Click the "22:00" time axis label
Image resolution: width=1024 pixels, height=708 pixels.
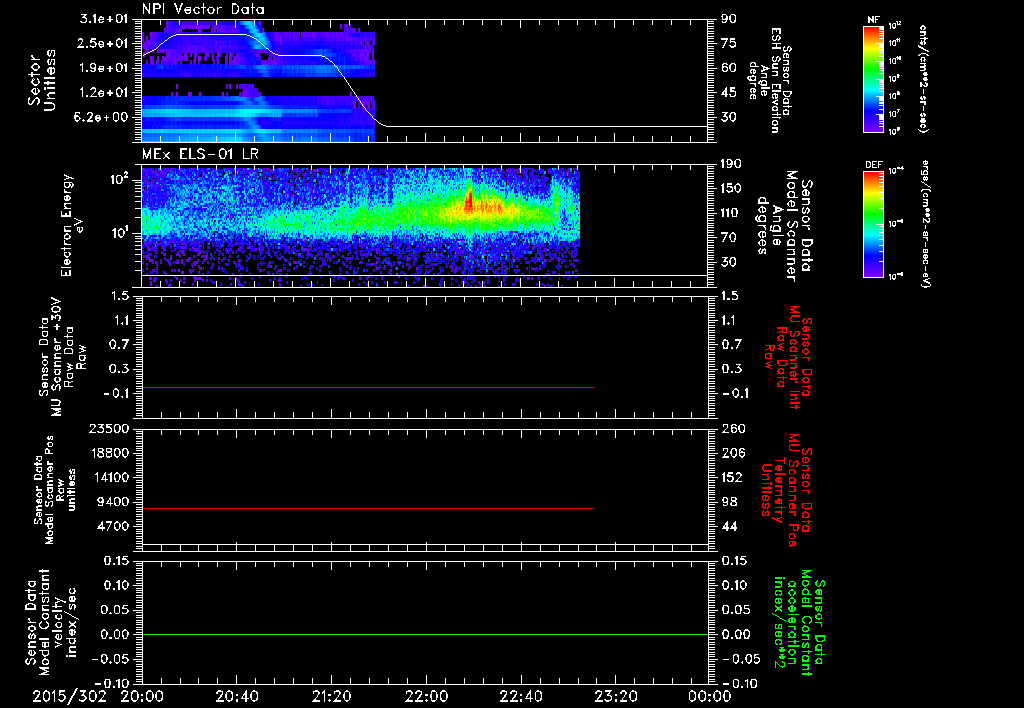click(426, 696)
